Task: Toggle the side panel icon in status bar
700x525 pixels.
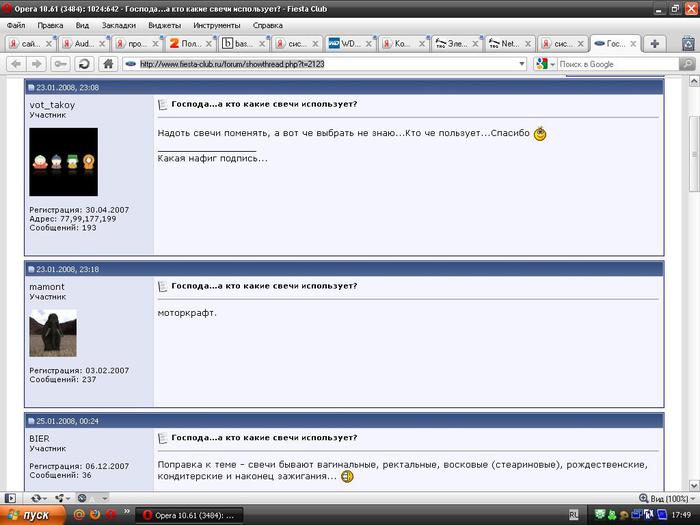Action: (x=10, y=498)
